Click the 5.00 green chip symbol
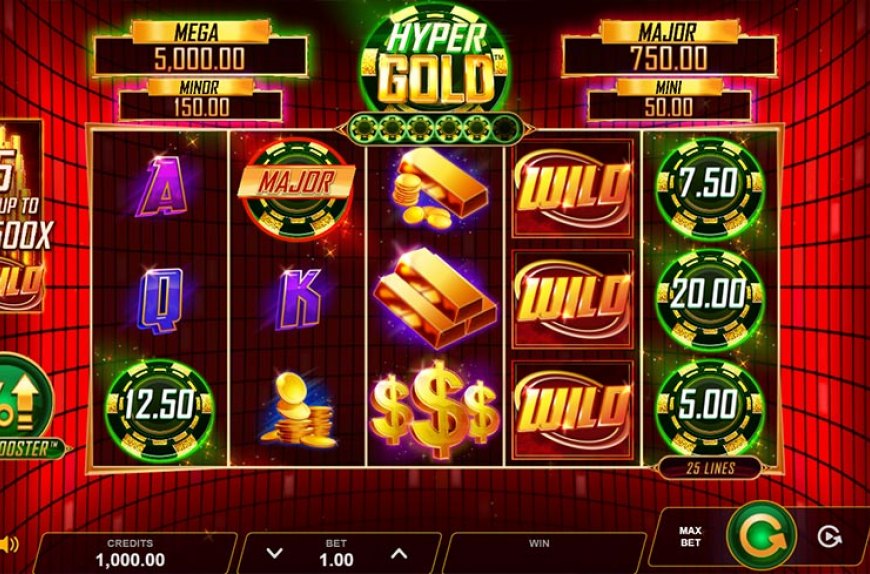Viewport: 870px width, 574px height. [711, 409]
